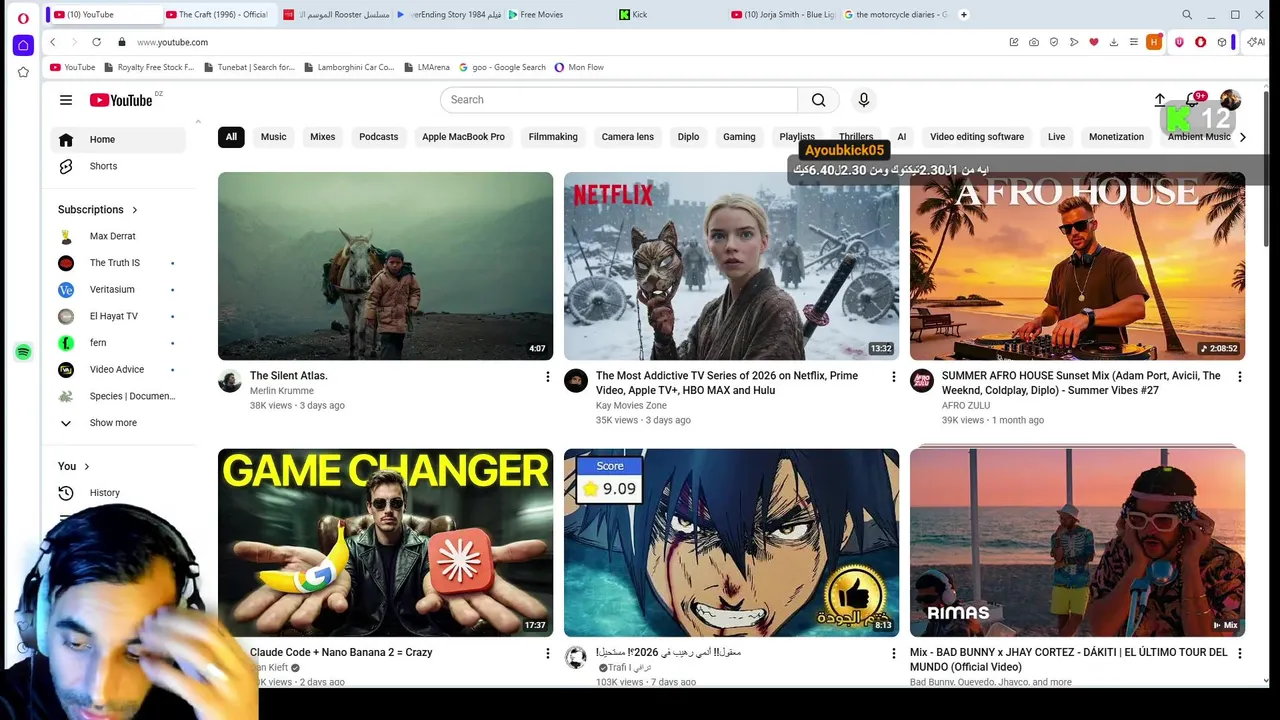Select the Music category chip
Image resolution: width=1280 pixels, height=720 pixels.
tap(273, 137)
